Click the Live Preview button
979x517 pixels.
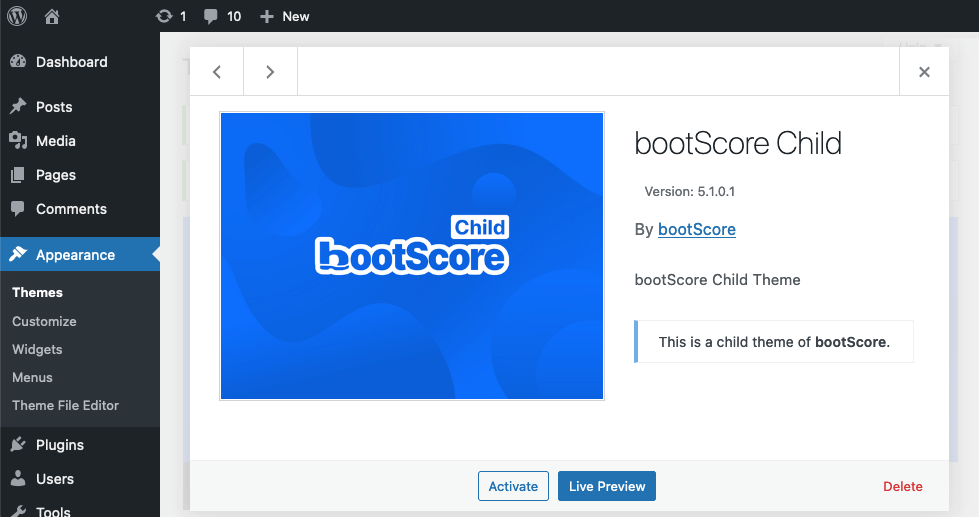607,486
